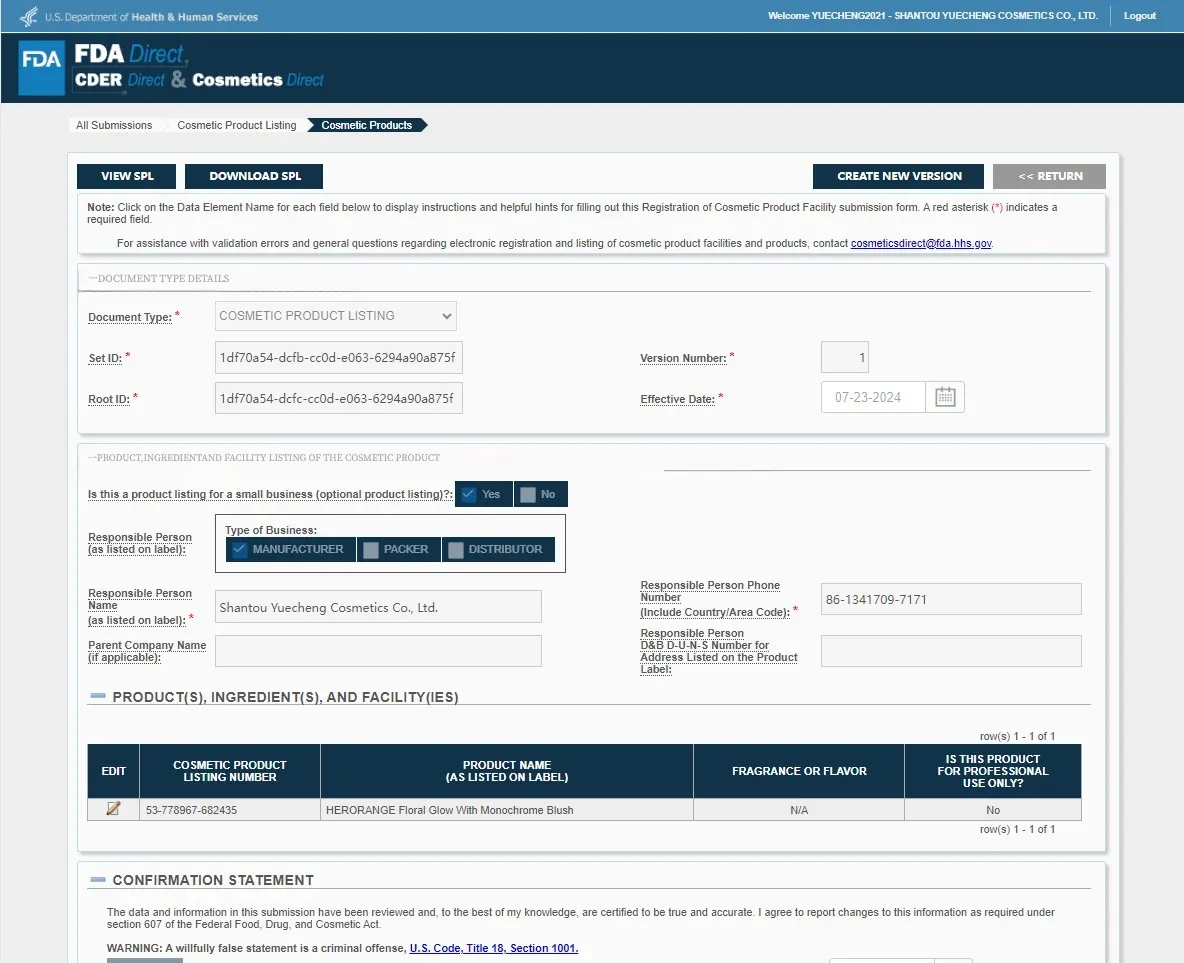
Task: Open the Effective Date calendar picker
Action: pyautogui.click(x=945, y=397)
